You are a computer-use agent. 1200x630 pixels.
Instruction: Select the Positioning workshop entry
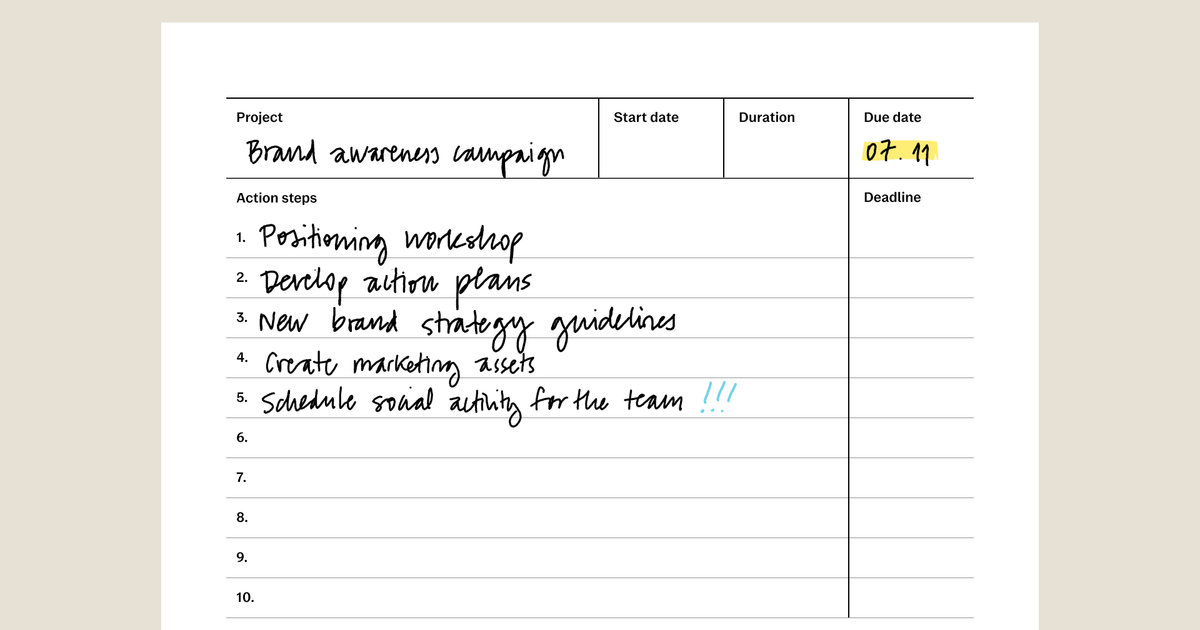390,238
